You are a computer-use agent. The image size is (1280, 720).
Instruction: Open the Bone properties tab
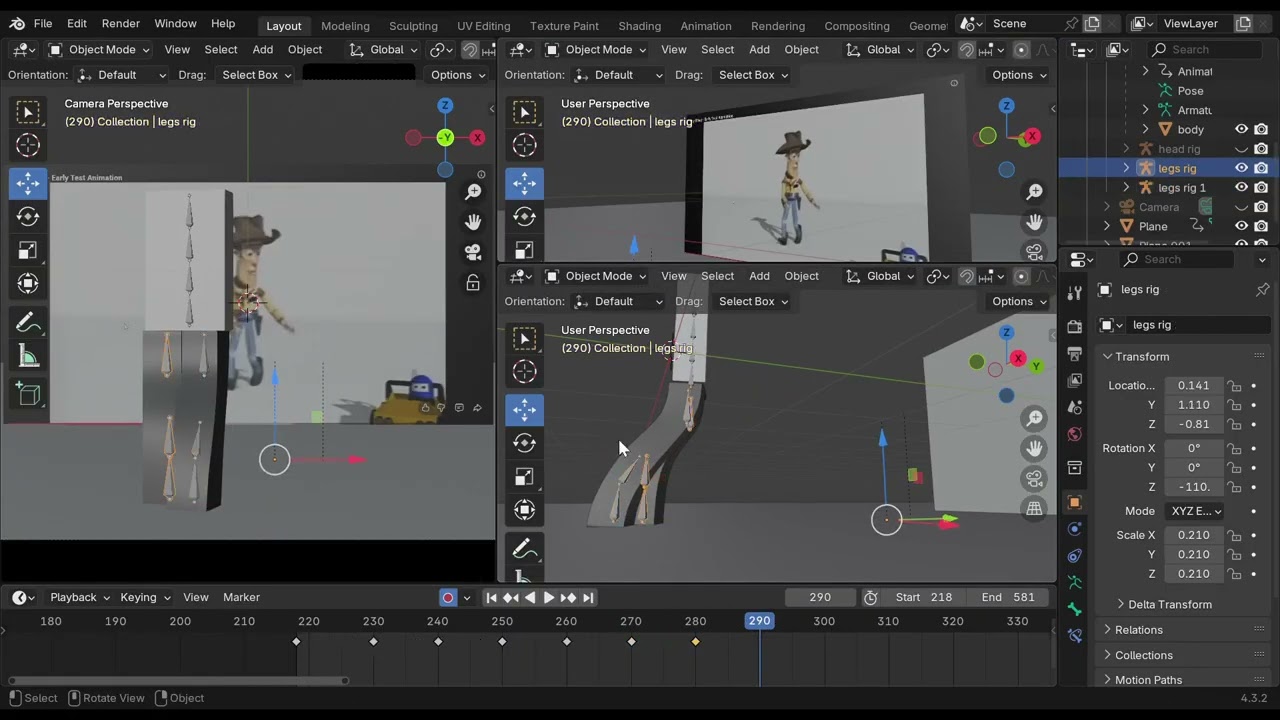pos(1075,609)
